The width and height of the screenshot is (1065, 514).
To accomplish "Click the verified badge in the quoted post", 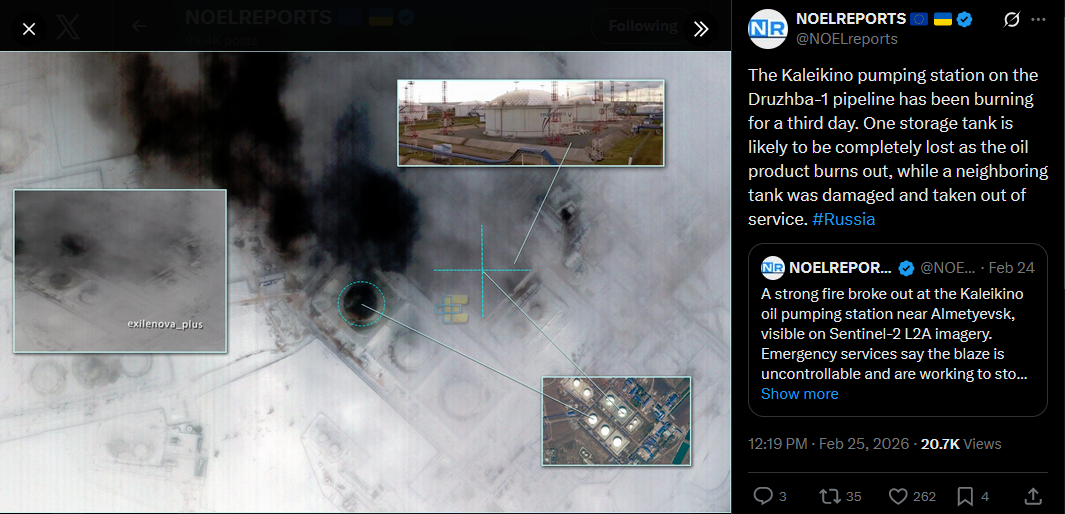I will (906, 268).
